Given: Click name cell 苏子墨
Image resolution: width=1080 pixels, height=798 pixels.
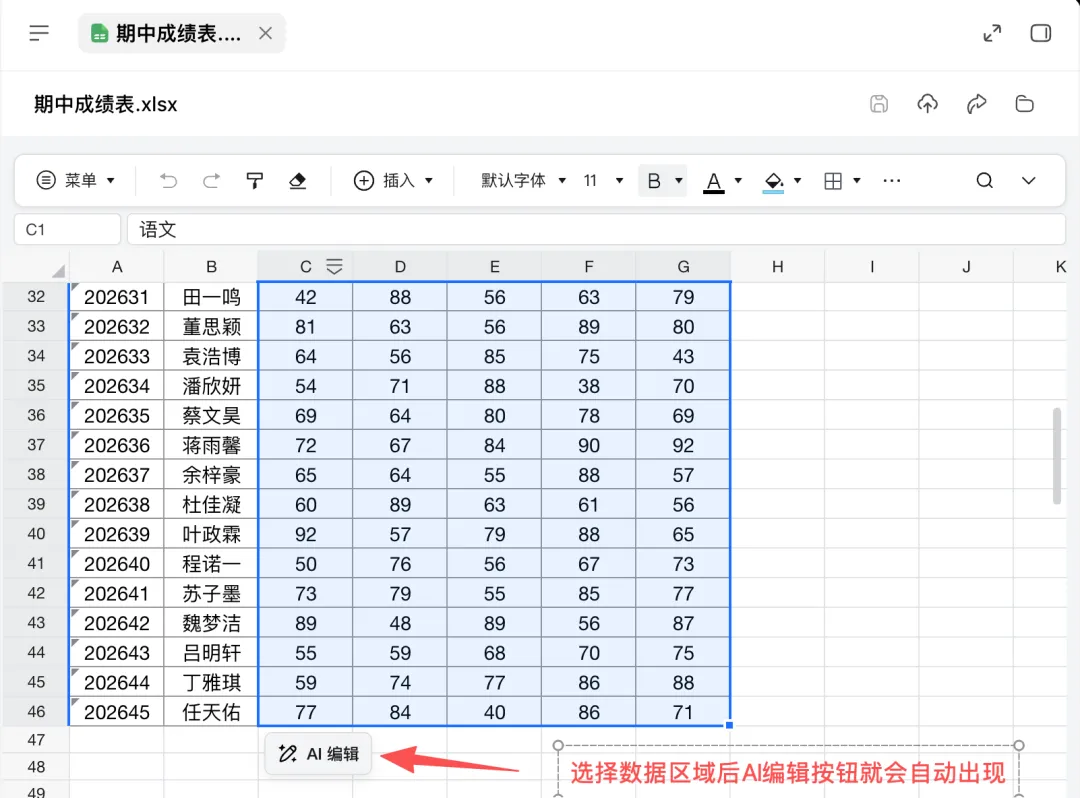Looking at the screenshot, I should pos(211,593).
